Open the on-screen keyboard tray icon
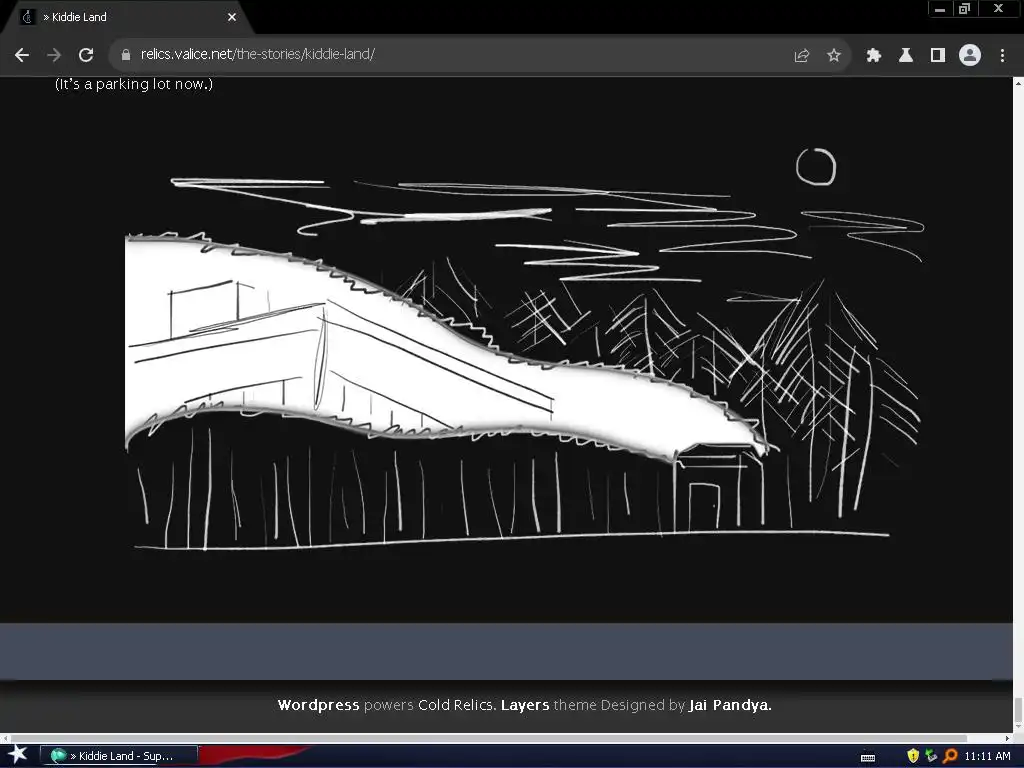The height and width of the screenshot is (768, 1024). [868, 757]
